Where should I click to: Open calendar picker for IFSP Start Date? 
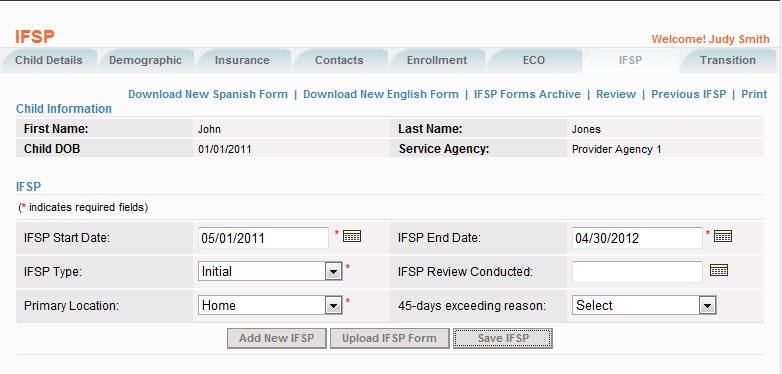(x=352, y=236)
